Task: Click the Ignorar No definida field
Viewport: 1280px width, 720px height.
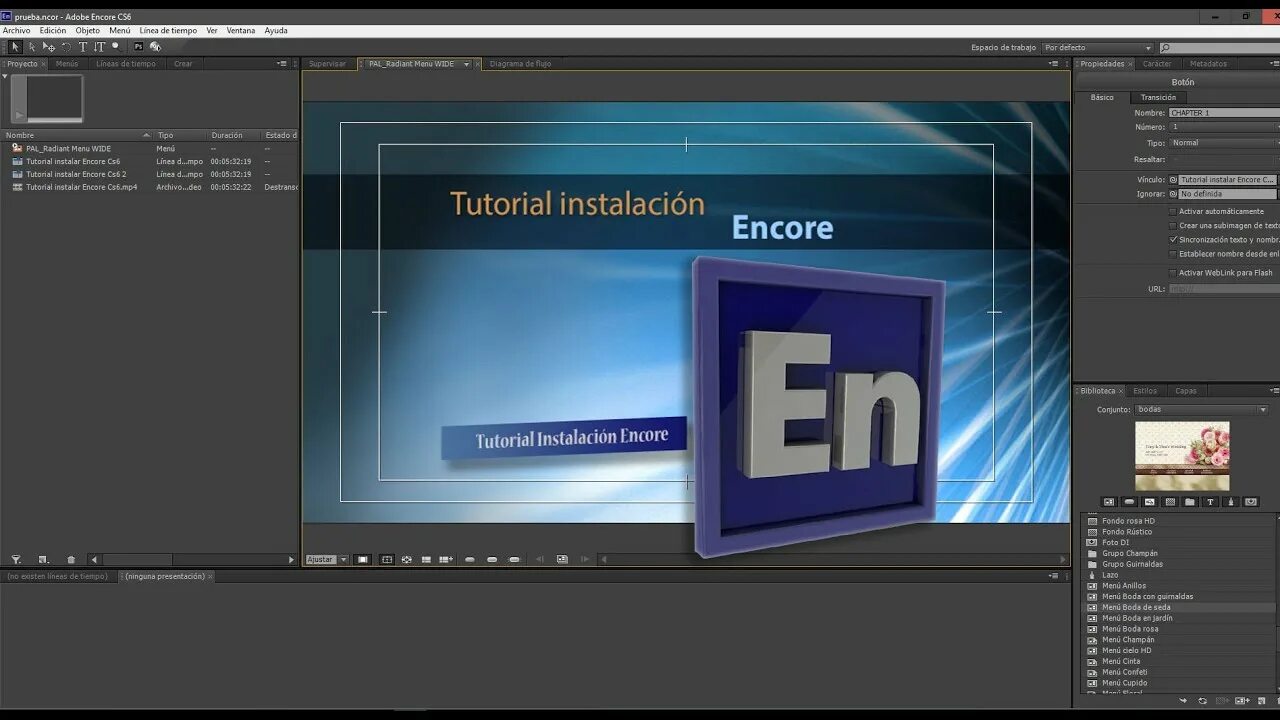Action: [1228, 194]
